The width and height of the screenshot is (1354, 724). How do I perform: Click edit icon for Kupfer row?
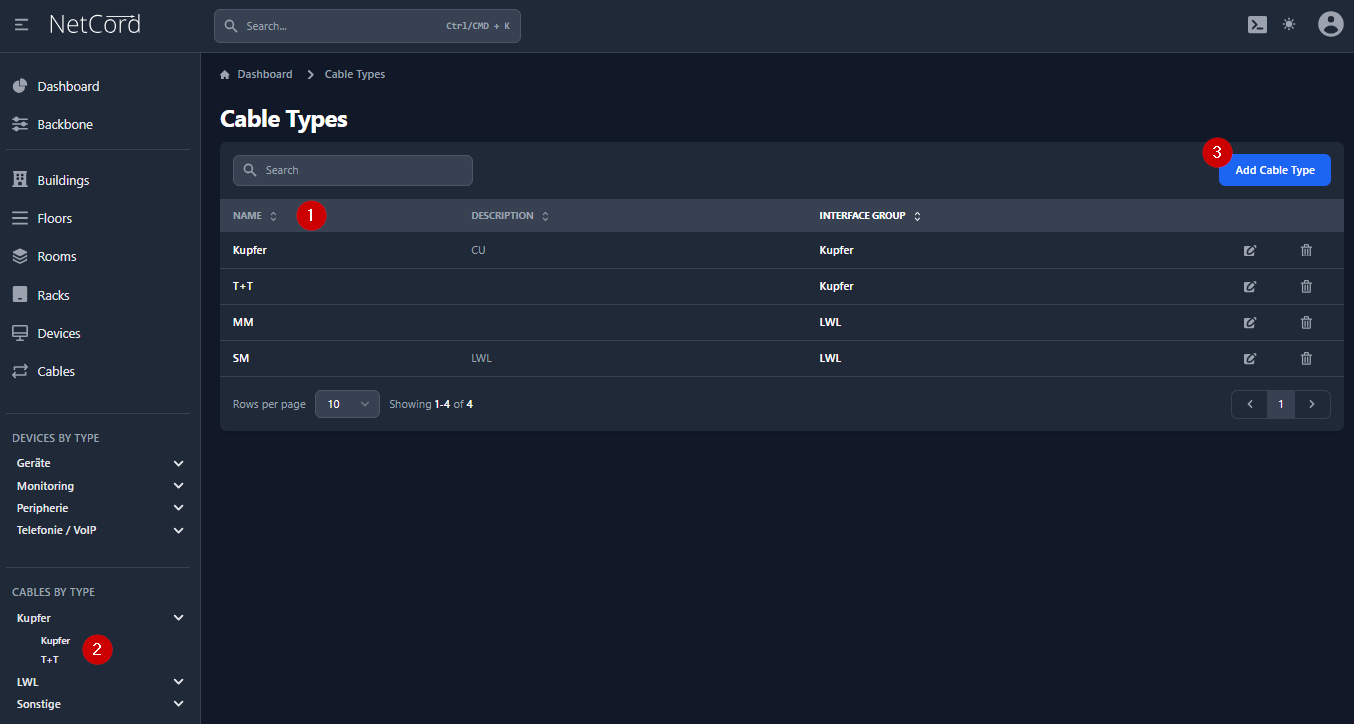[x=1249, y=250]
